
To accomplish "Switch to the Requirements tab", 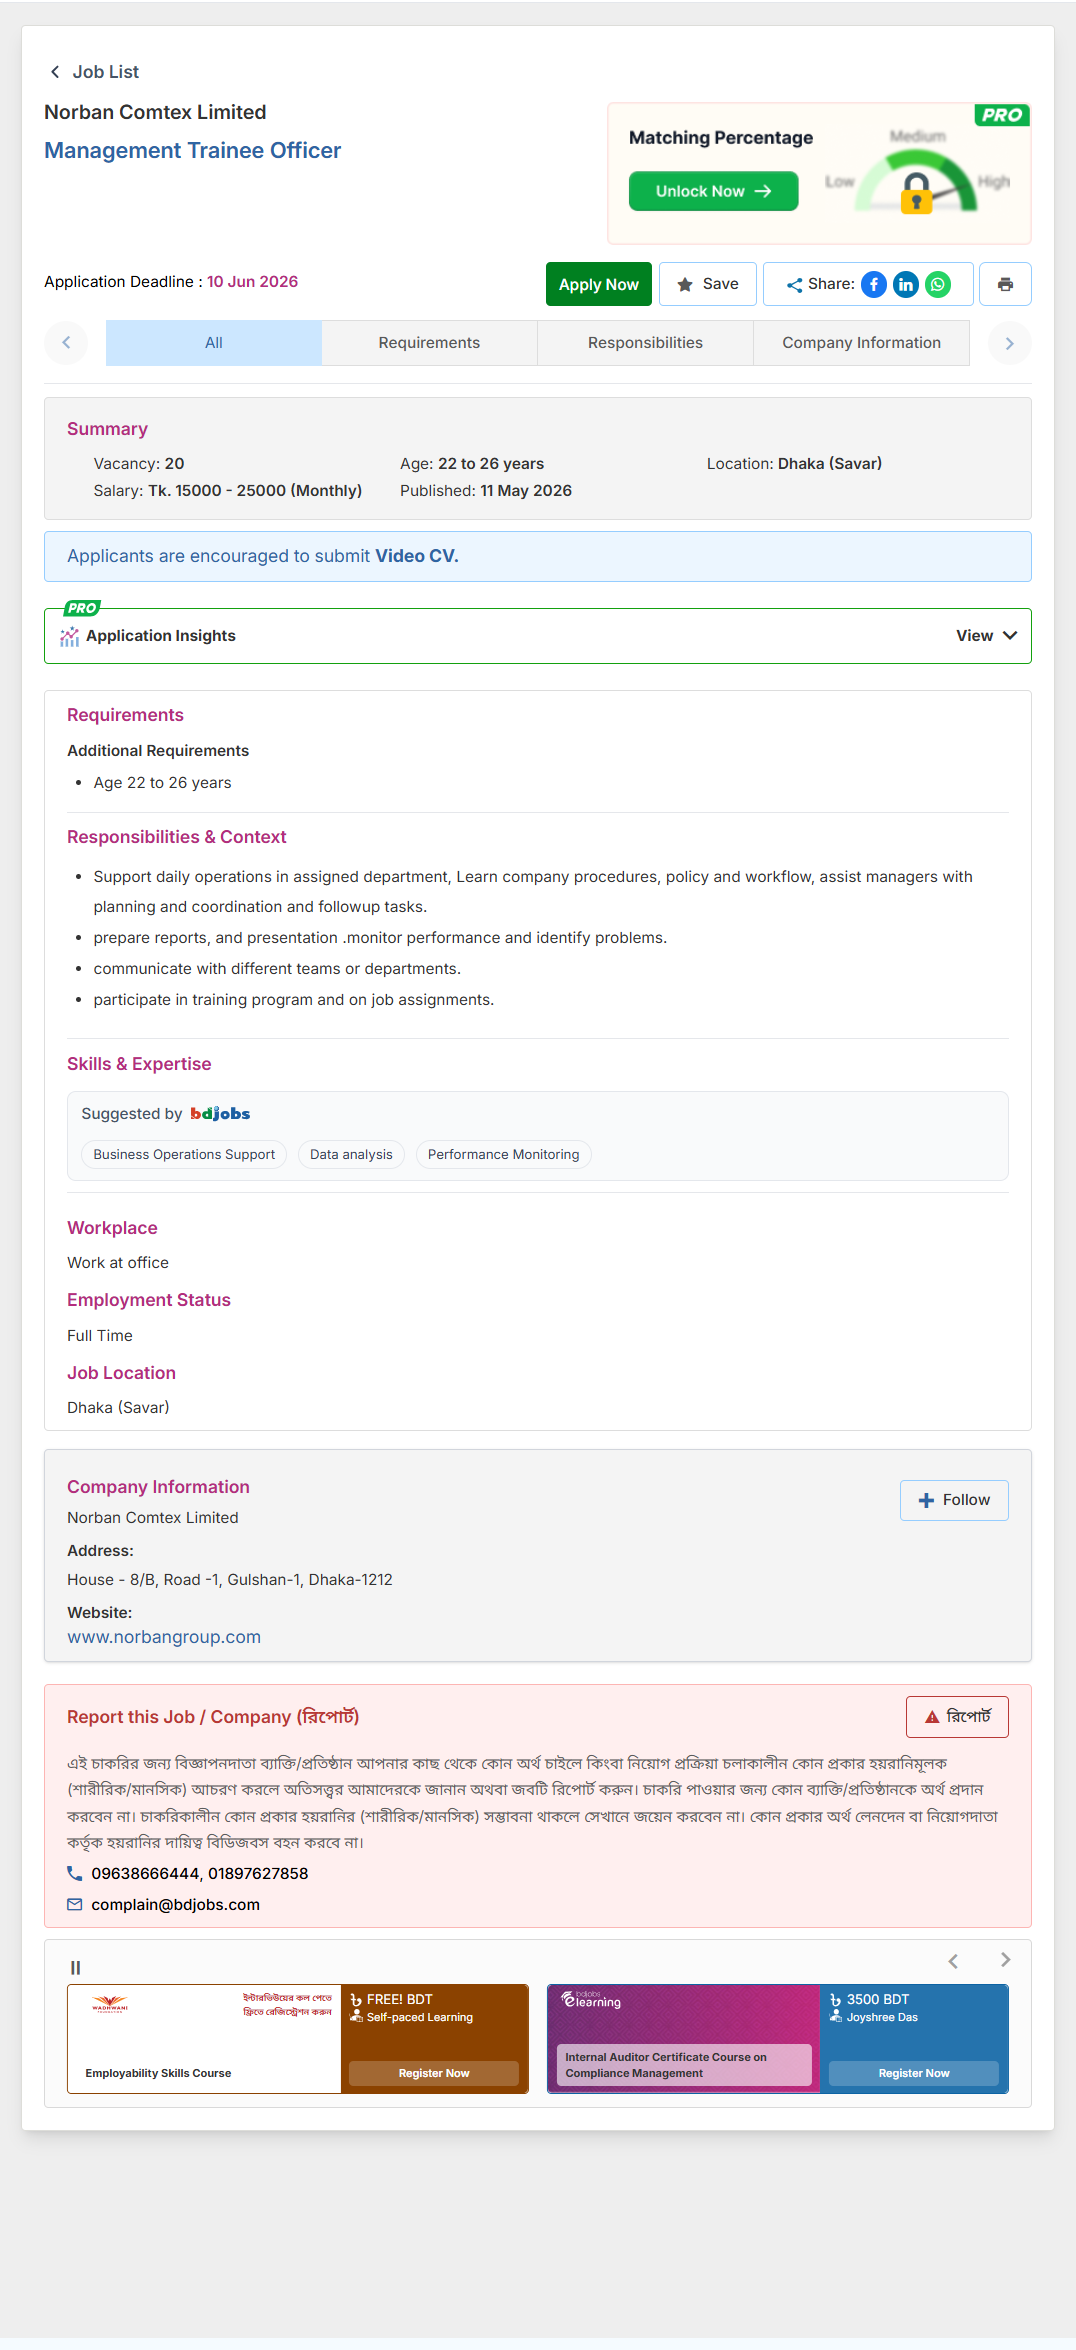I will tap(429, 343).
